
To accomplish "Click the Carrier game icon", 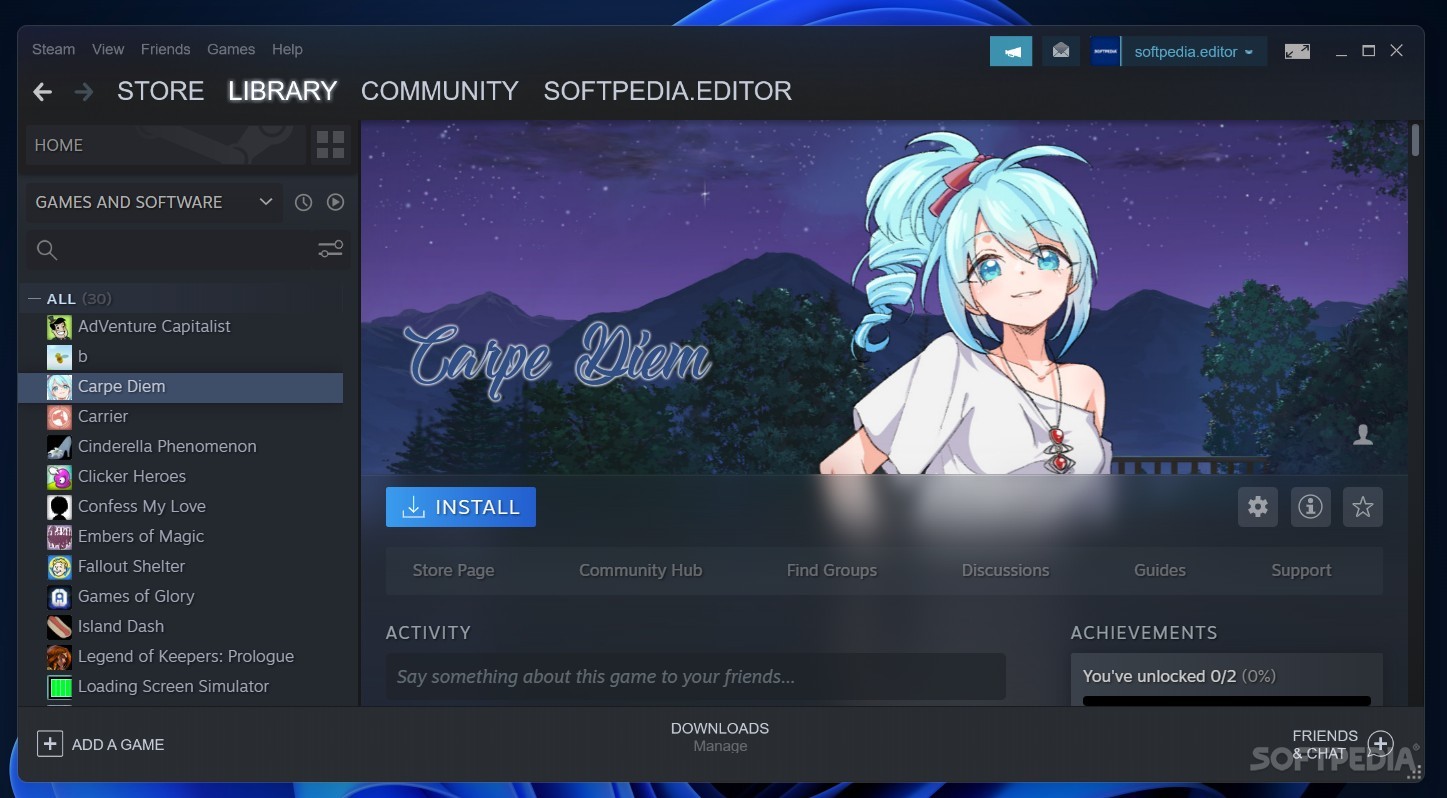I will pos(59,417).
